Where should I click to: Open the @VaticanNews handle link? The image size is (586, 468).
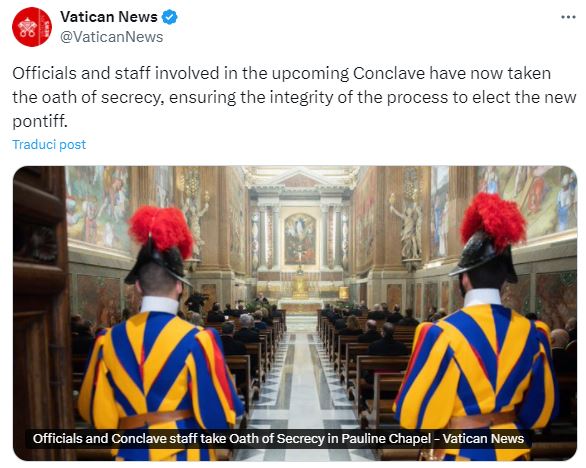pos(111,37)
